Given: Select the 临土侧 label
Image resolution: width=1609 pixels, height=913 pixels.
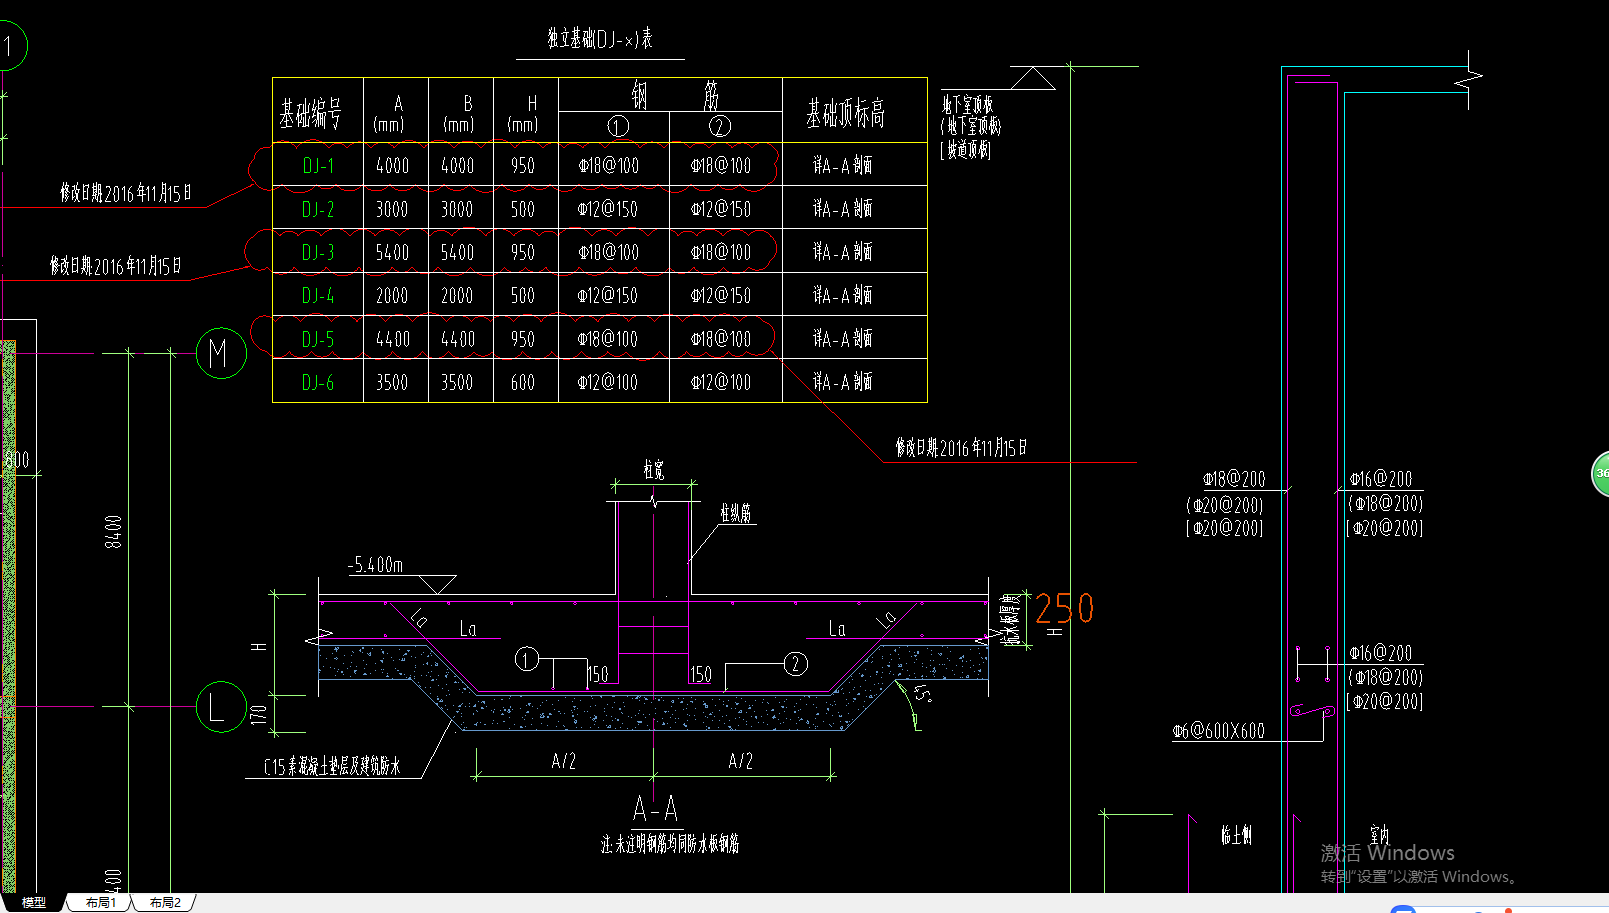Looking at the screenshot, I should [1236, 835].
